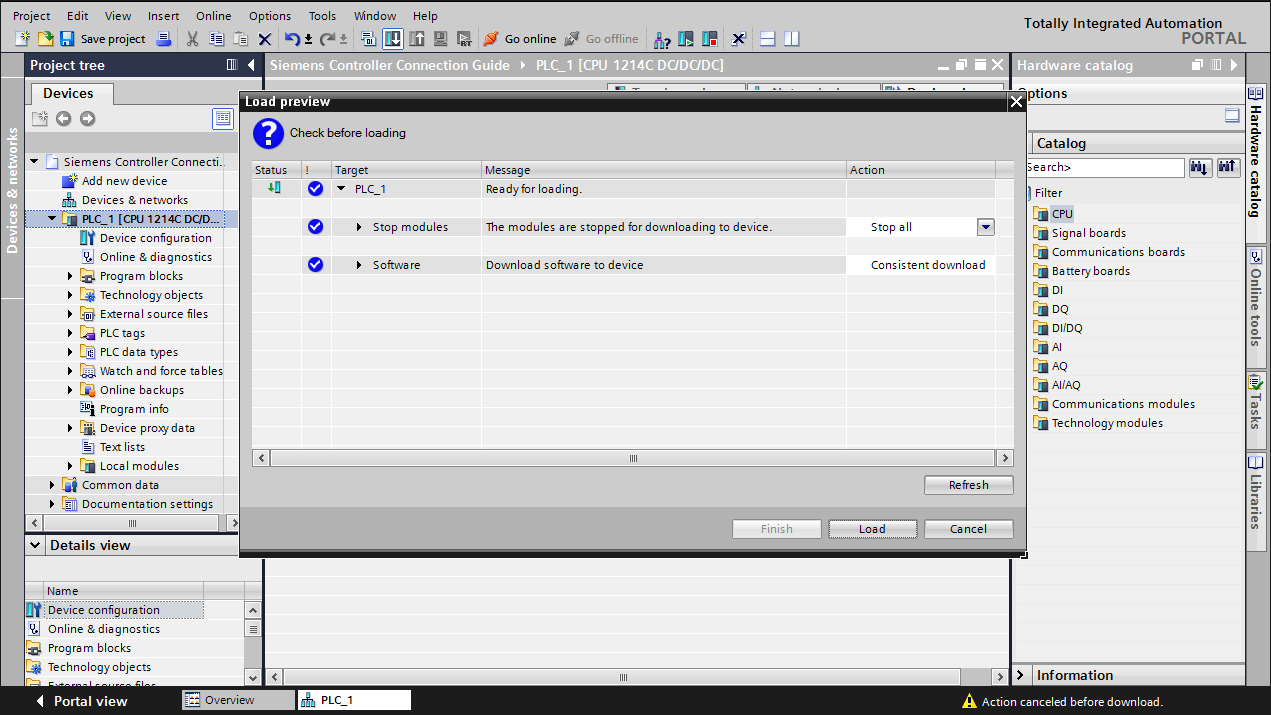Click the Print icon in the toolbar
1271x715 pixels.
pyautogui.click(x=163, y=39)
